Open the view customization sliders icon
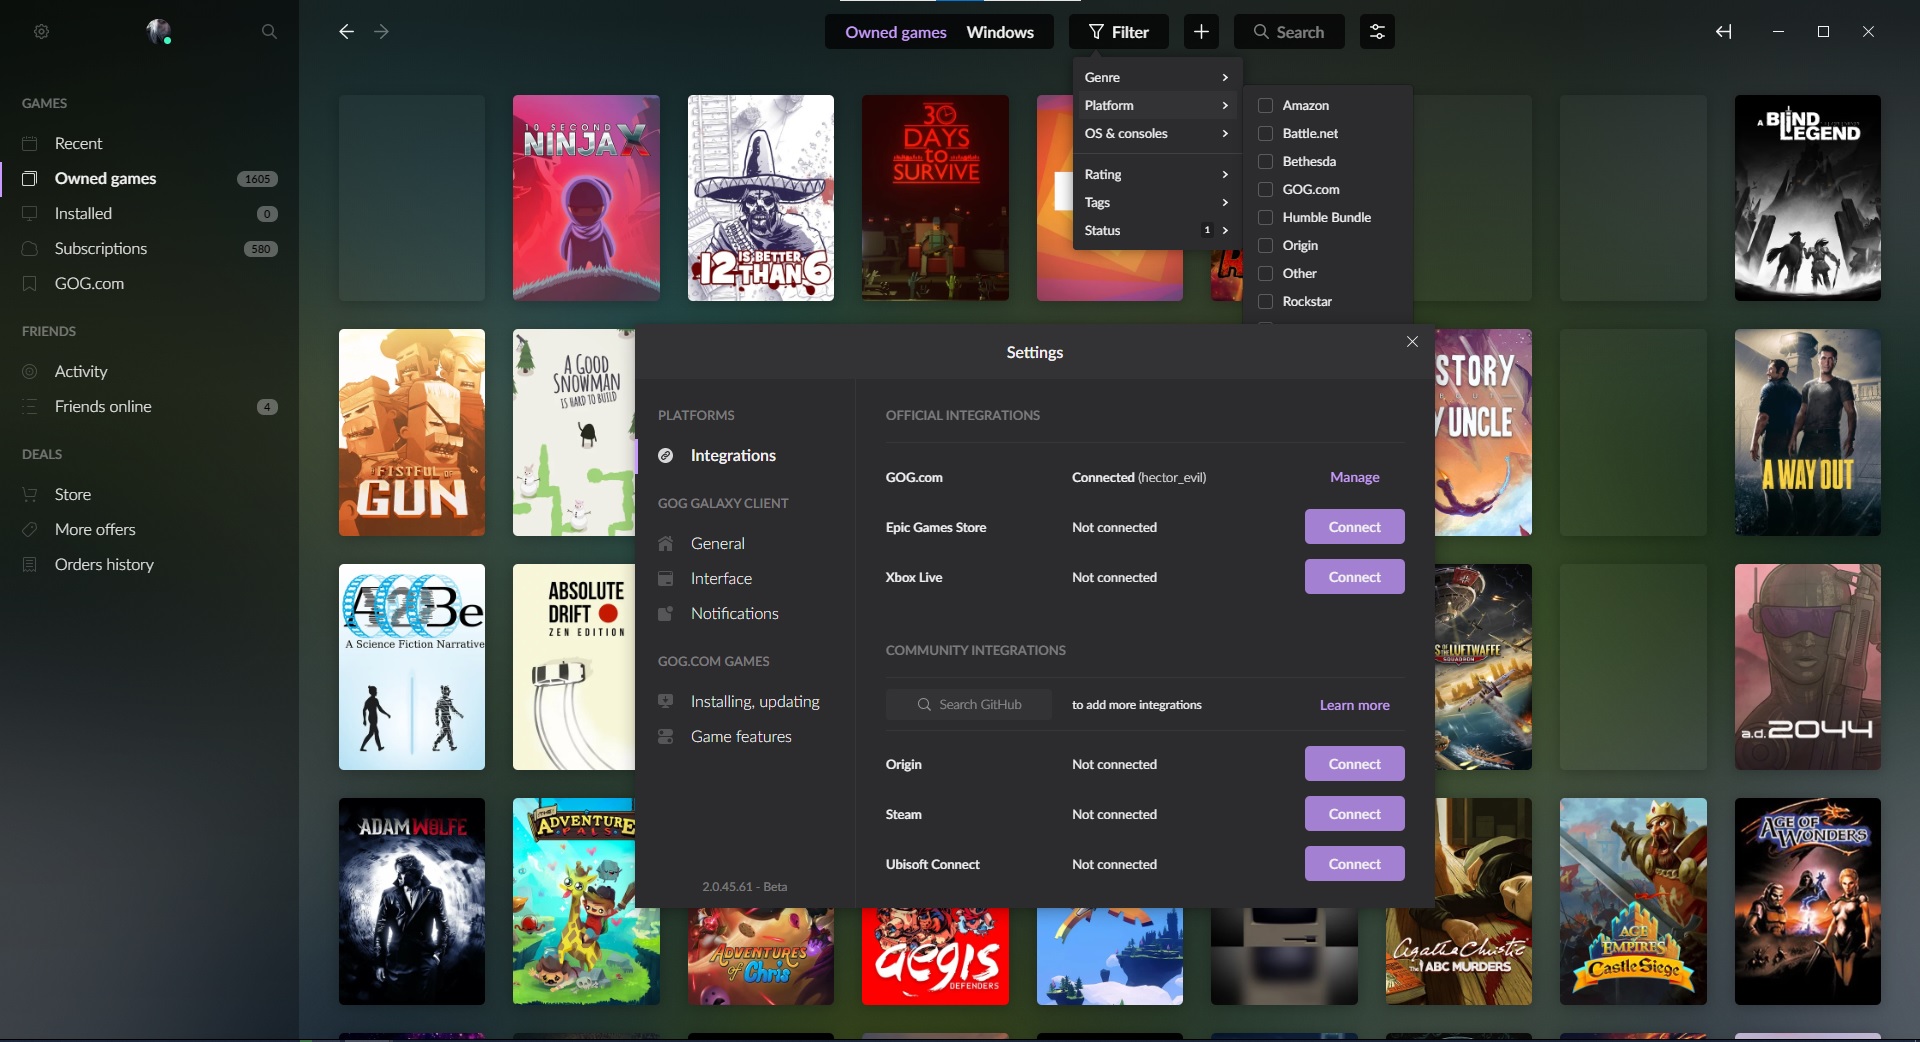The image size is (1920, 1042). point(1377,32)
